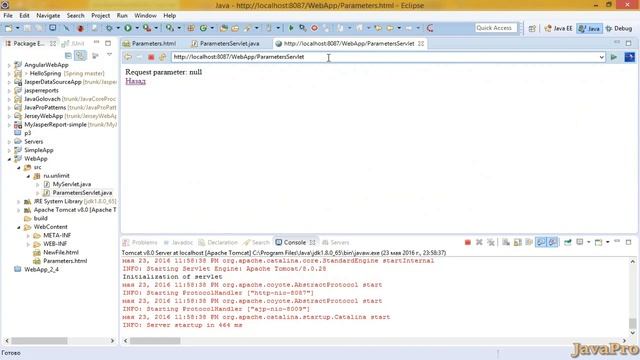This screenshot has width=640, height=360.
Task: Toggle Show Console on standard error change
Action: click(553, 242)
